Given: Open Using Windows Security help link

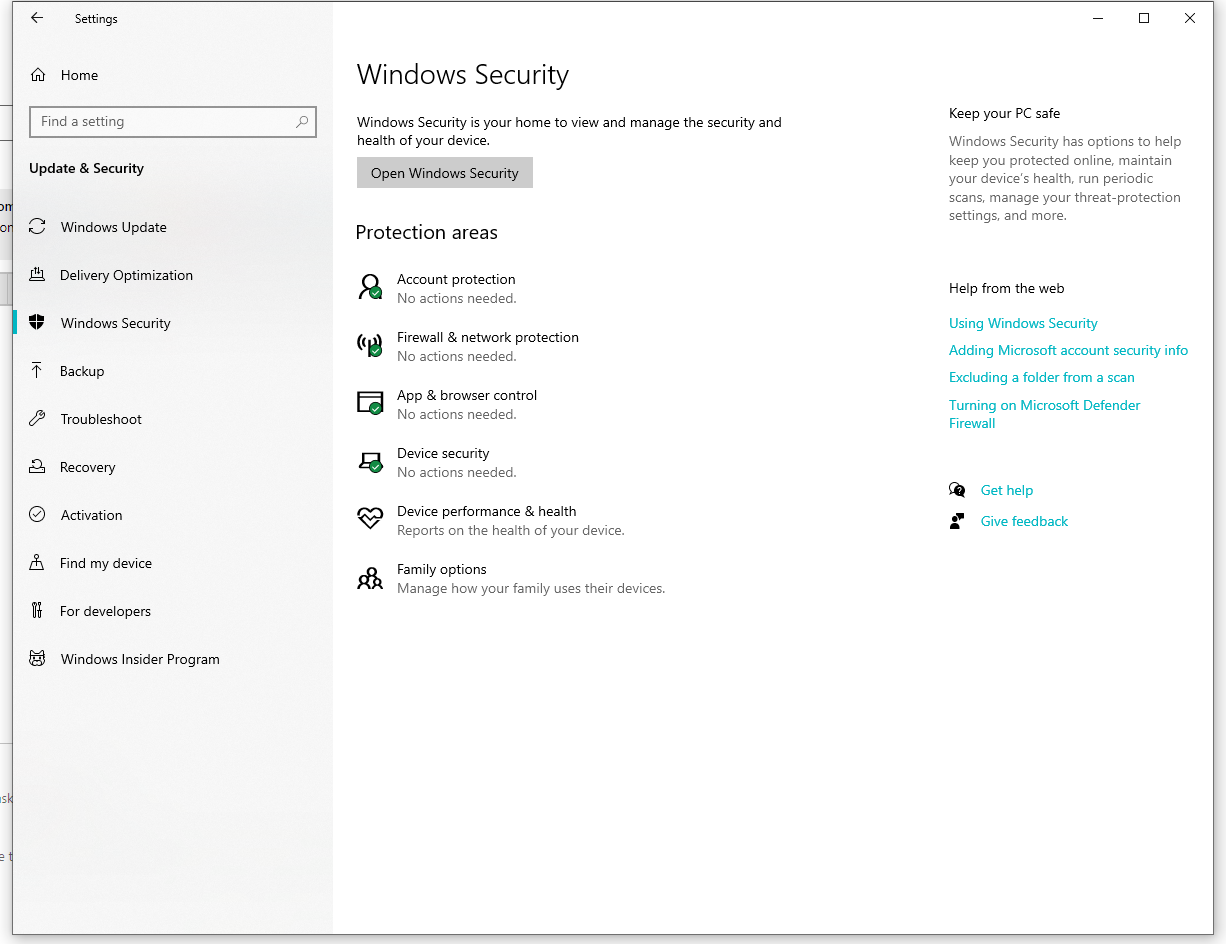Looking at the screenshot, I should tap(1023, 323).
